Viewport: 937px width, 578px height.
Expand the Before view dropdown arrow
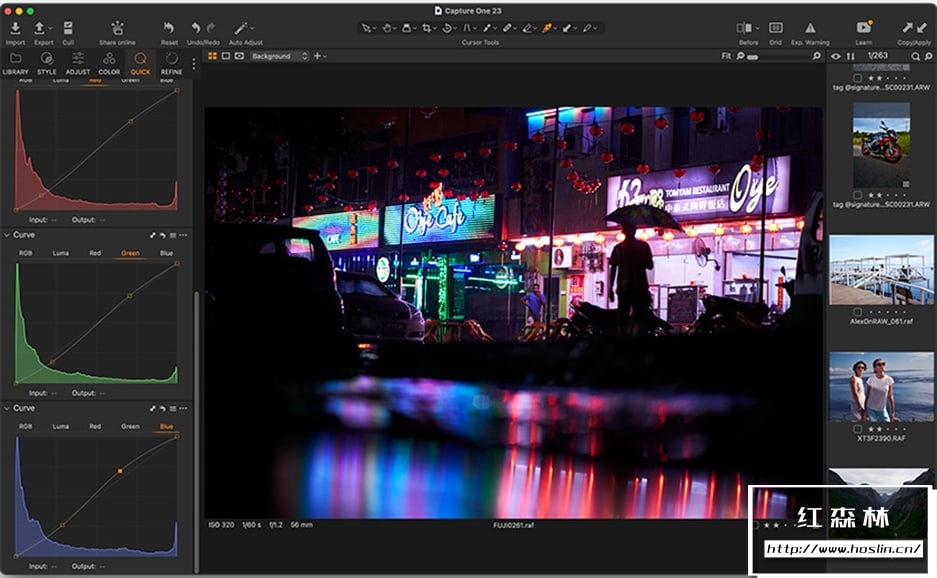click(x=758, y=29)
